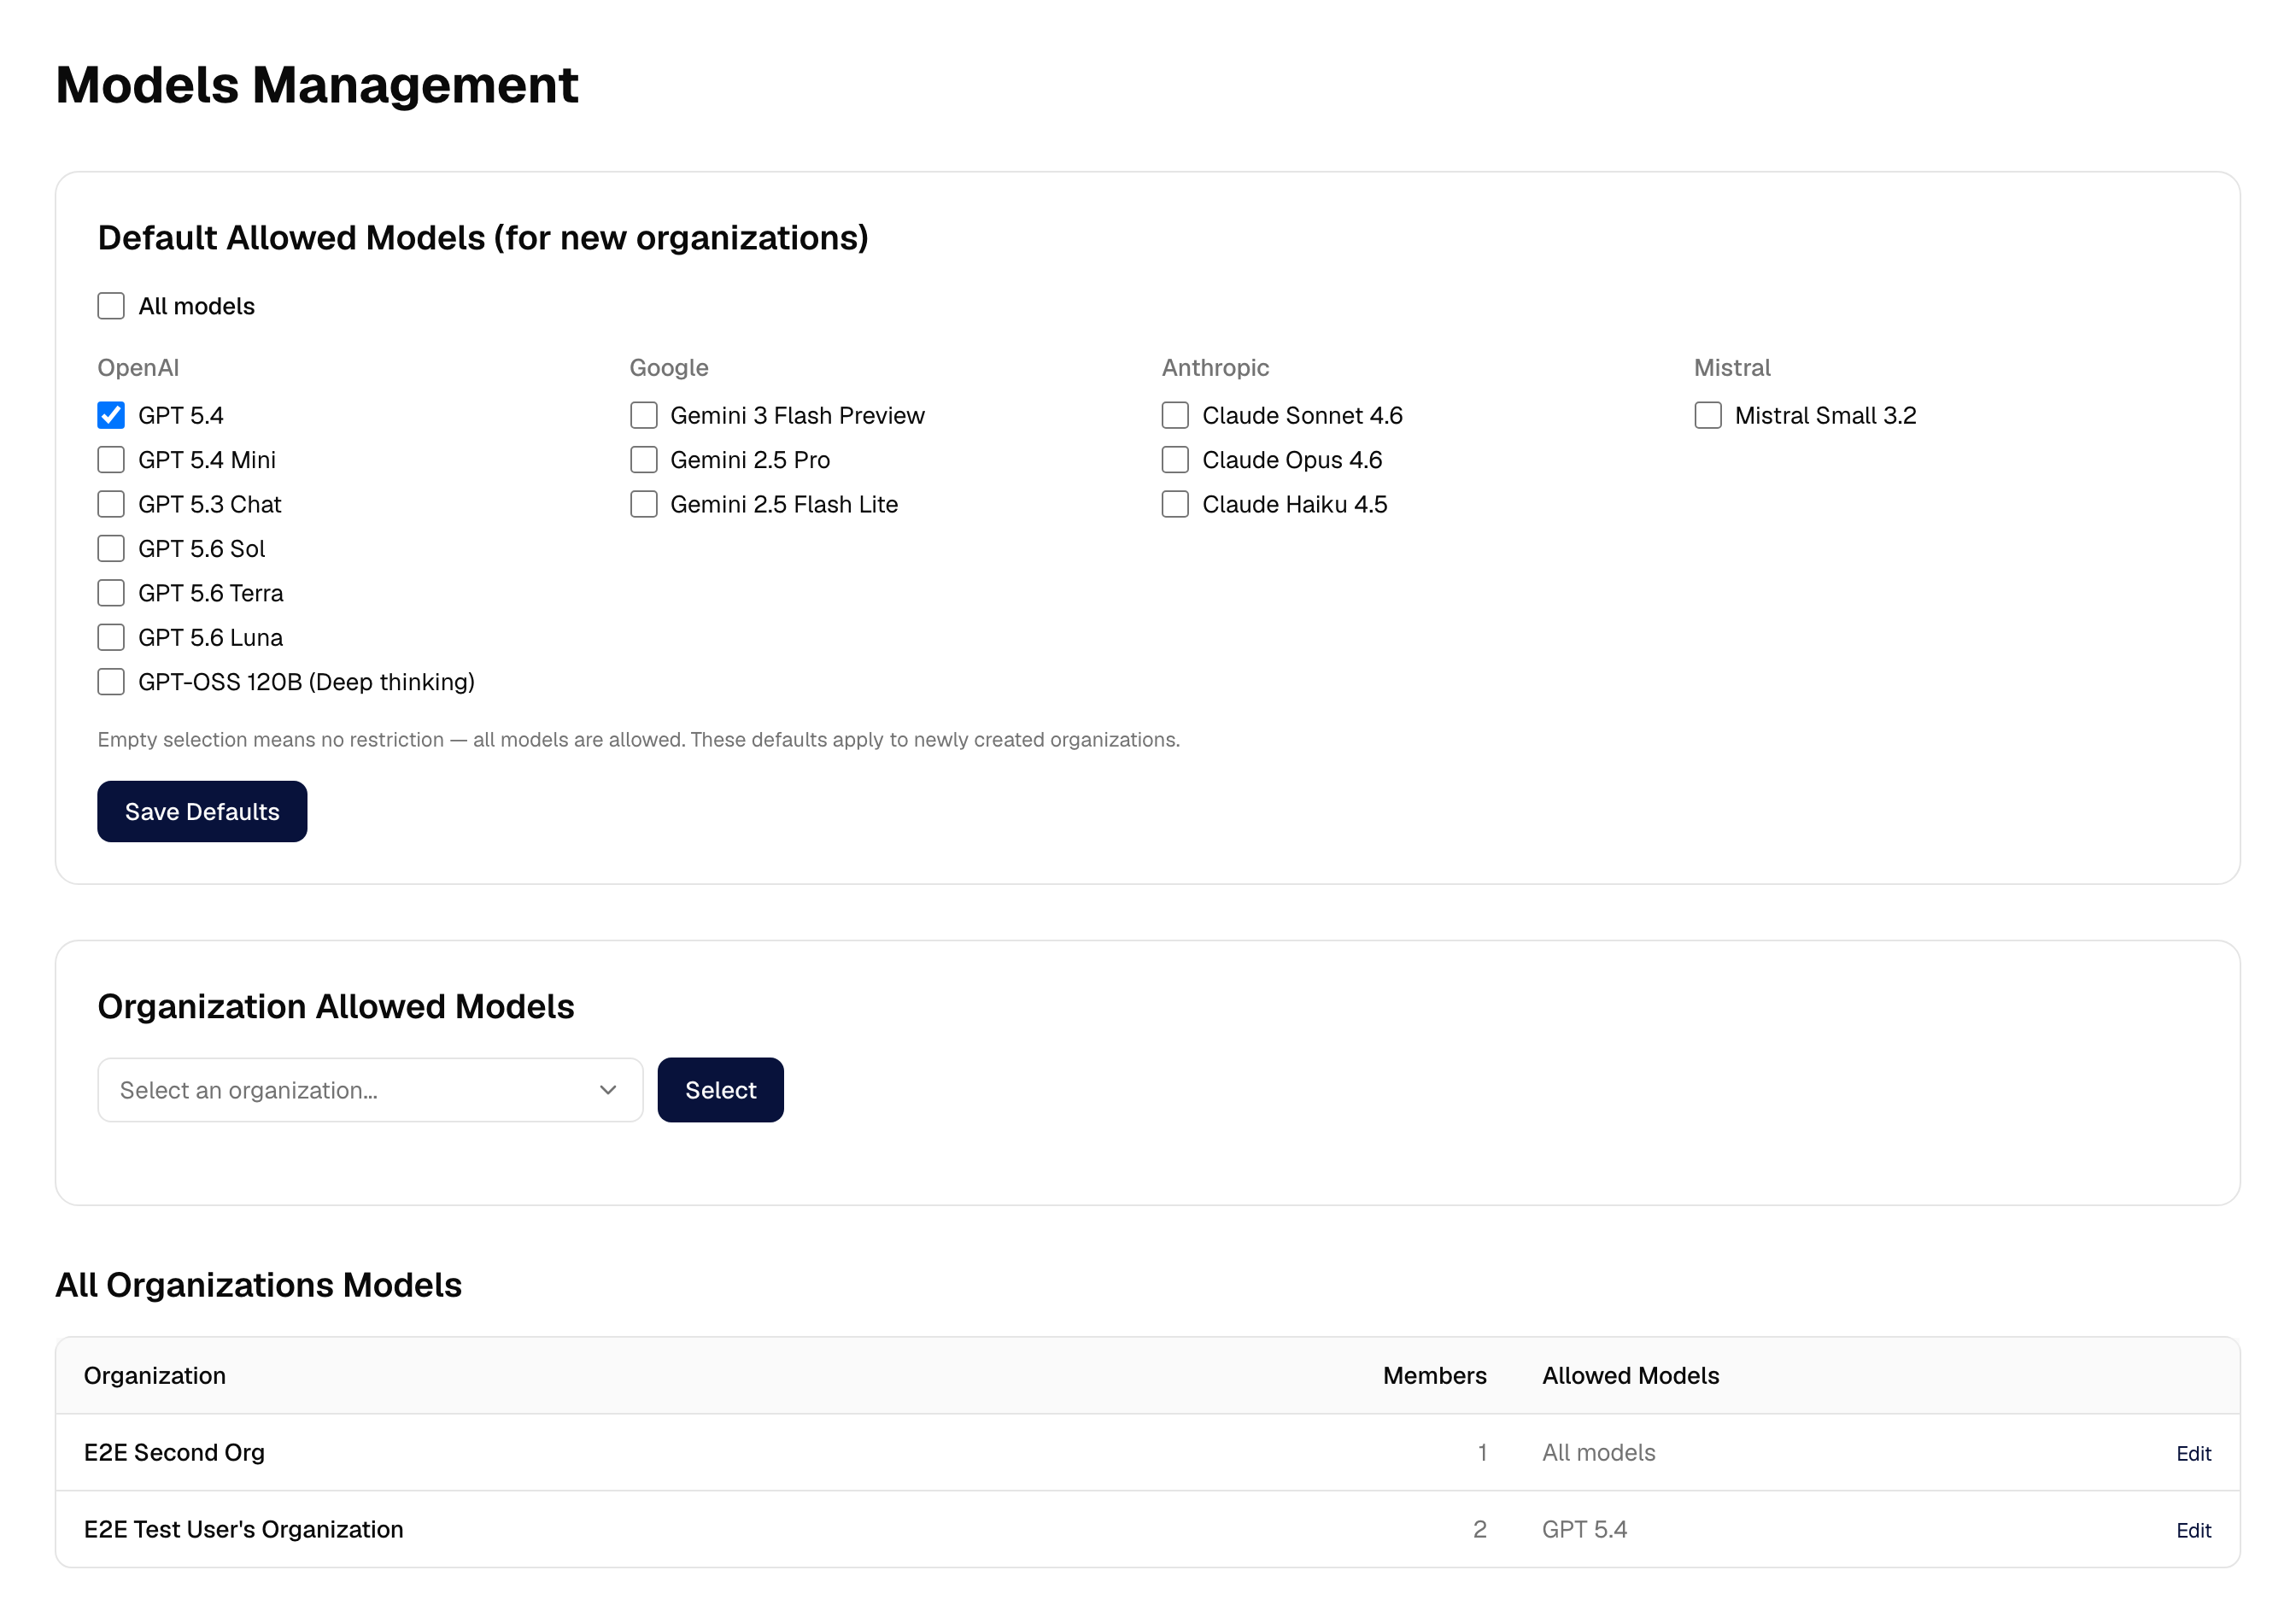Select the GPT 5.6 Sol checkbox
The image size is (2296, 1623).
tap(111, 549)
